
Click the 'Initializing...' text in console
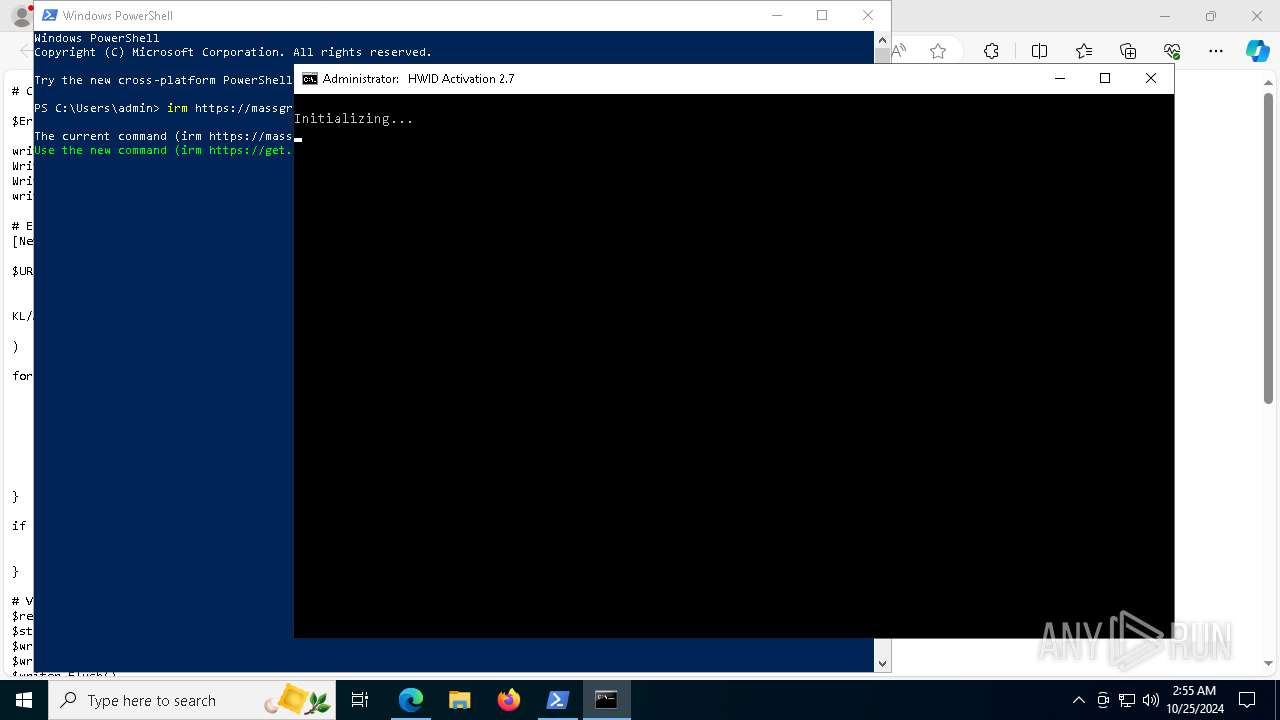point(354,119)
